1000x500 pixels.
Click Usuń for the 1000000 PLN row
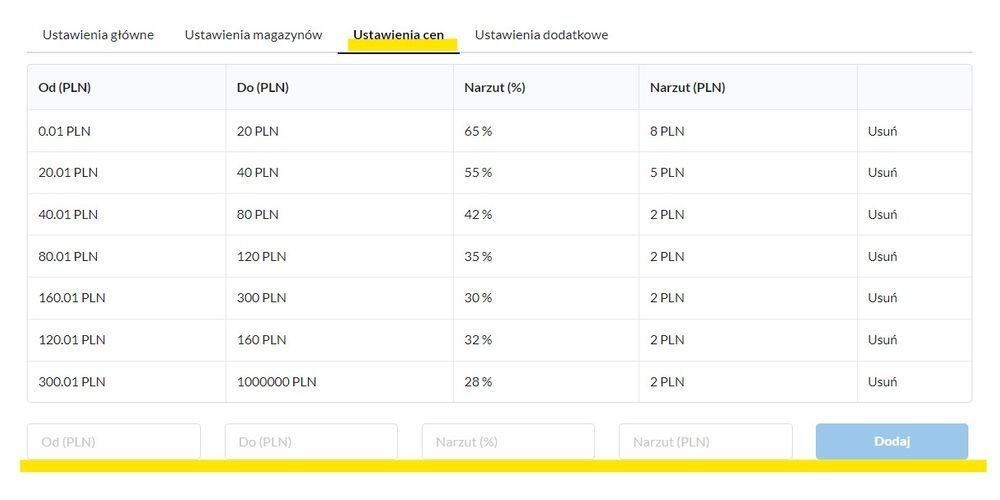click(882, 382)
